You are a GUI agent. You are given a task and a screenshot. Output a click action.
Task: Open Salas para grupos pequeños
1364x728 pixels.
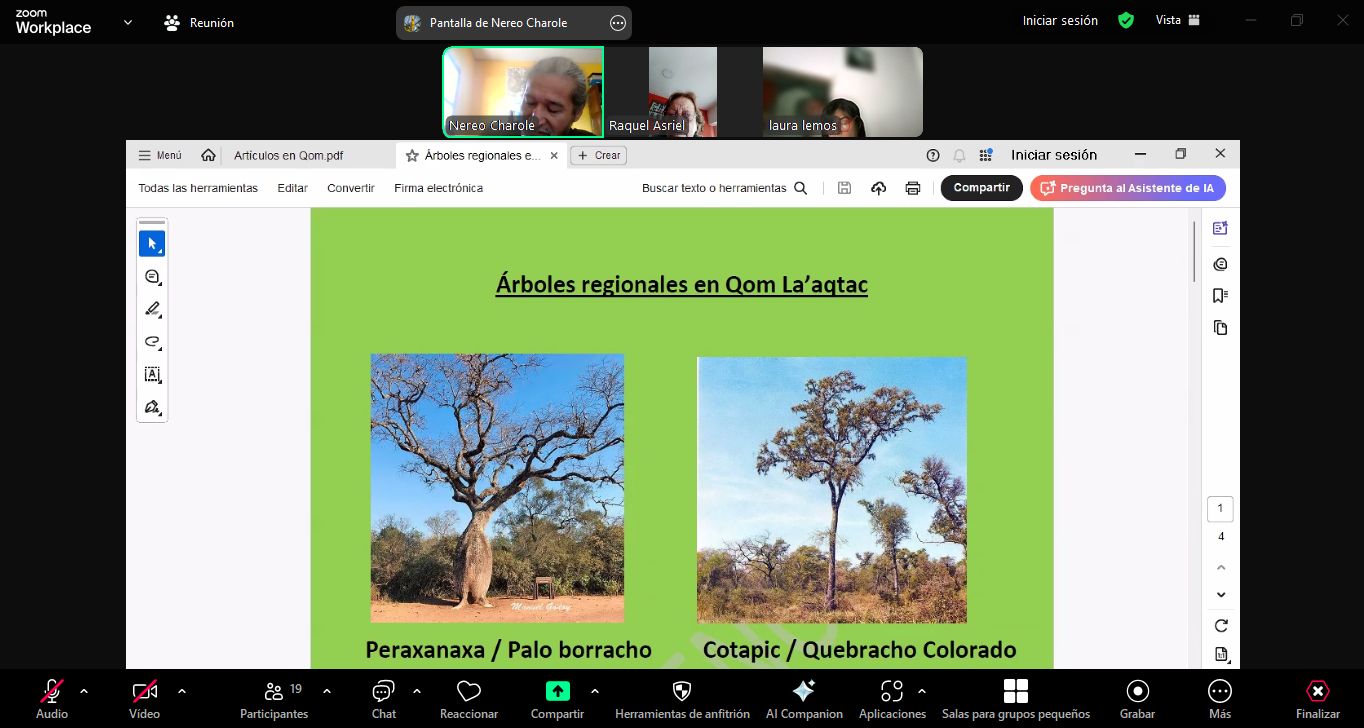click(1015, 692)
